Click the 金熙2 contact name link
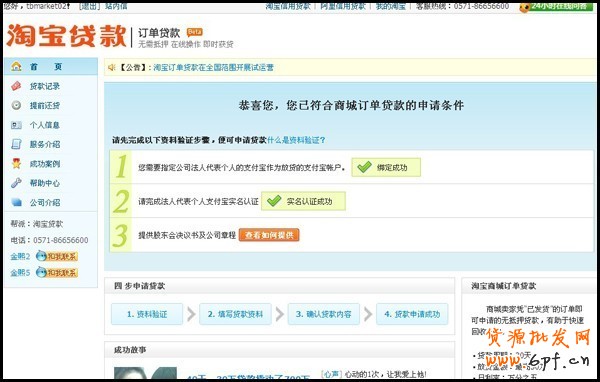Viewport: 600px width, 382px height. click(x=20, y=256)
